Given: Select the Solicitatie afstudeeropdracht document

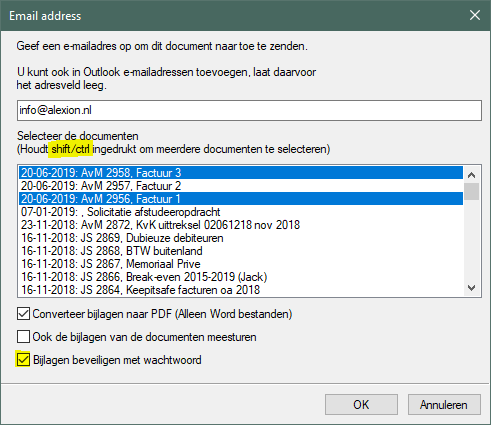Looking at the screenshot, I should (x=241, y=212).
